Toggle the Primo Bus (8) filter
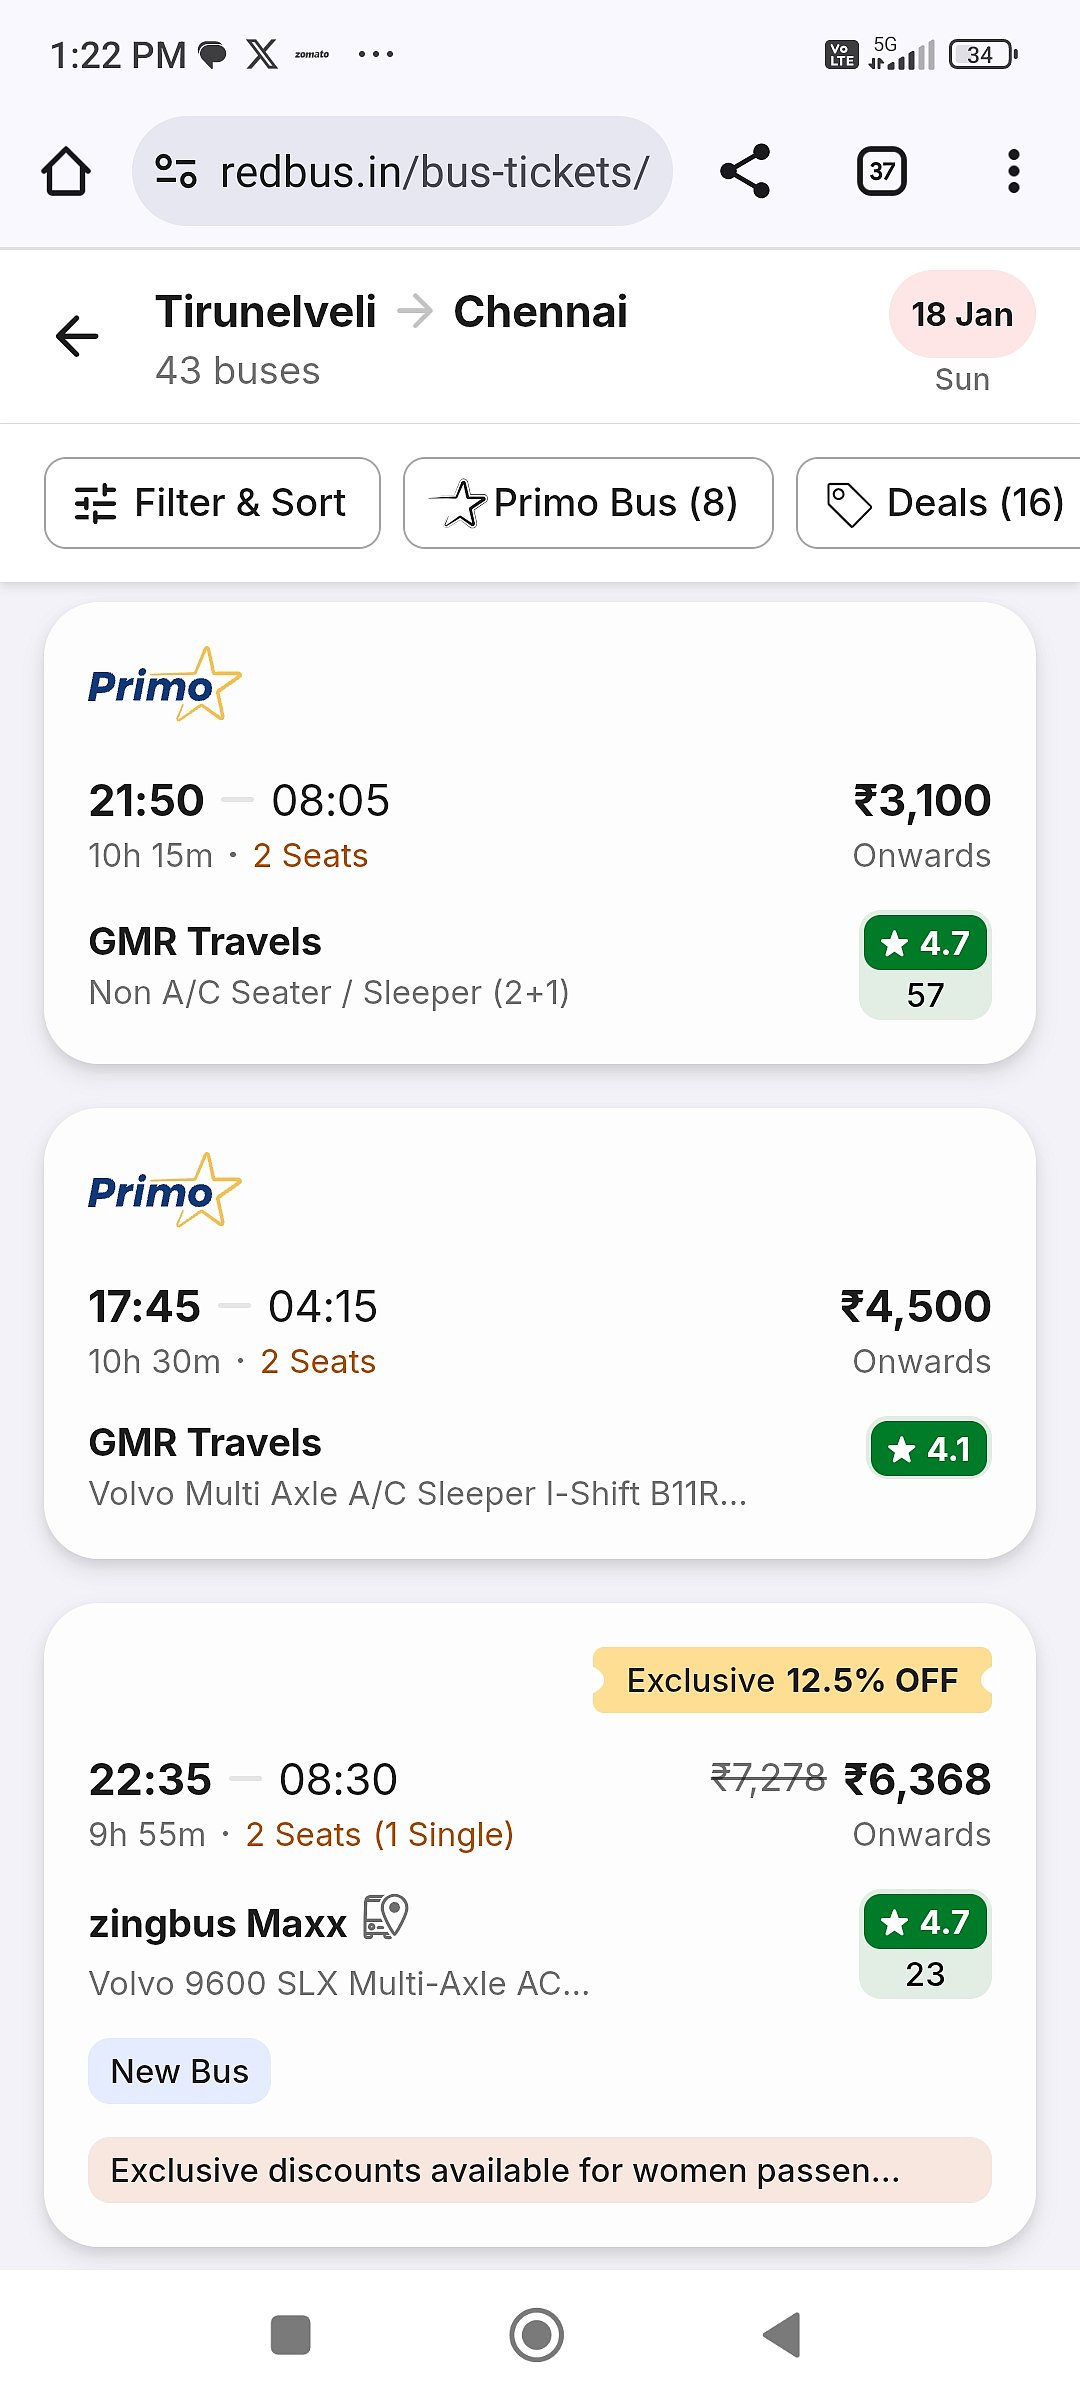The width and height of the screenshot is (1080, 2400). pyautogui.click(x=588, y=503)
